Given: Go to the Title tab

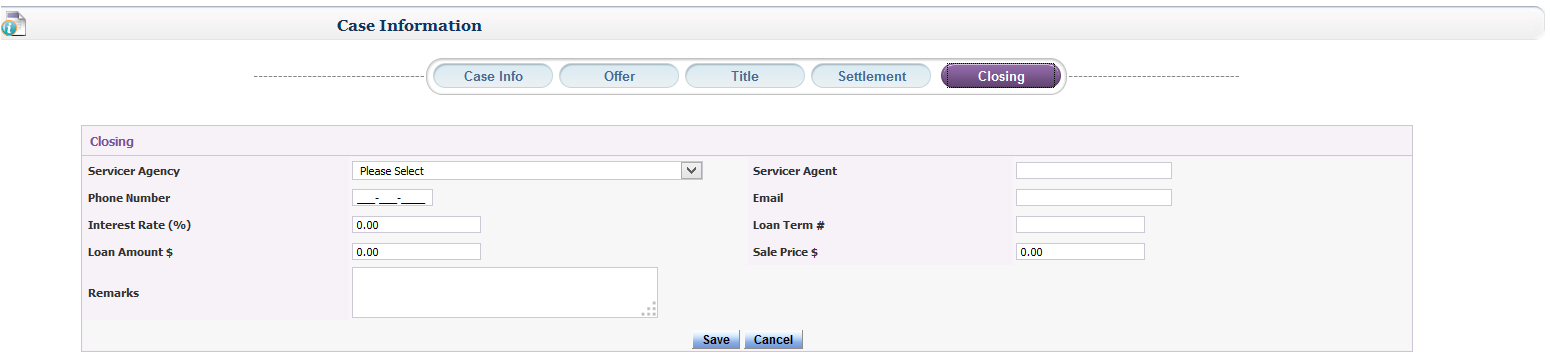Looking at the screenshot, I should 745,76.
